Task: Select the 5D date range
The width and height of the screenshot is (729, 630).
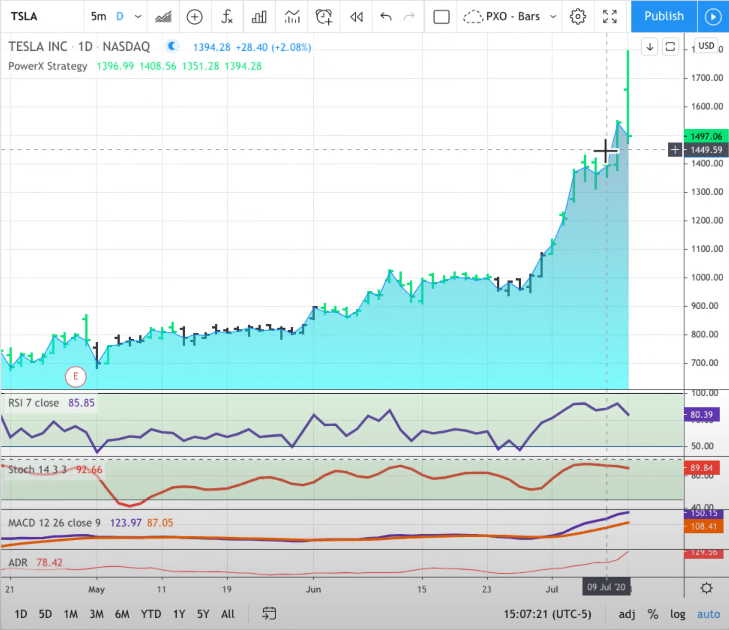Action: click(x=45, y=614)
